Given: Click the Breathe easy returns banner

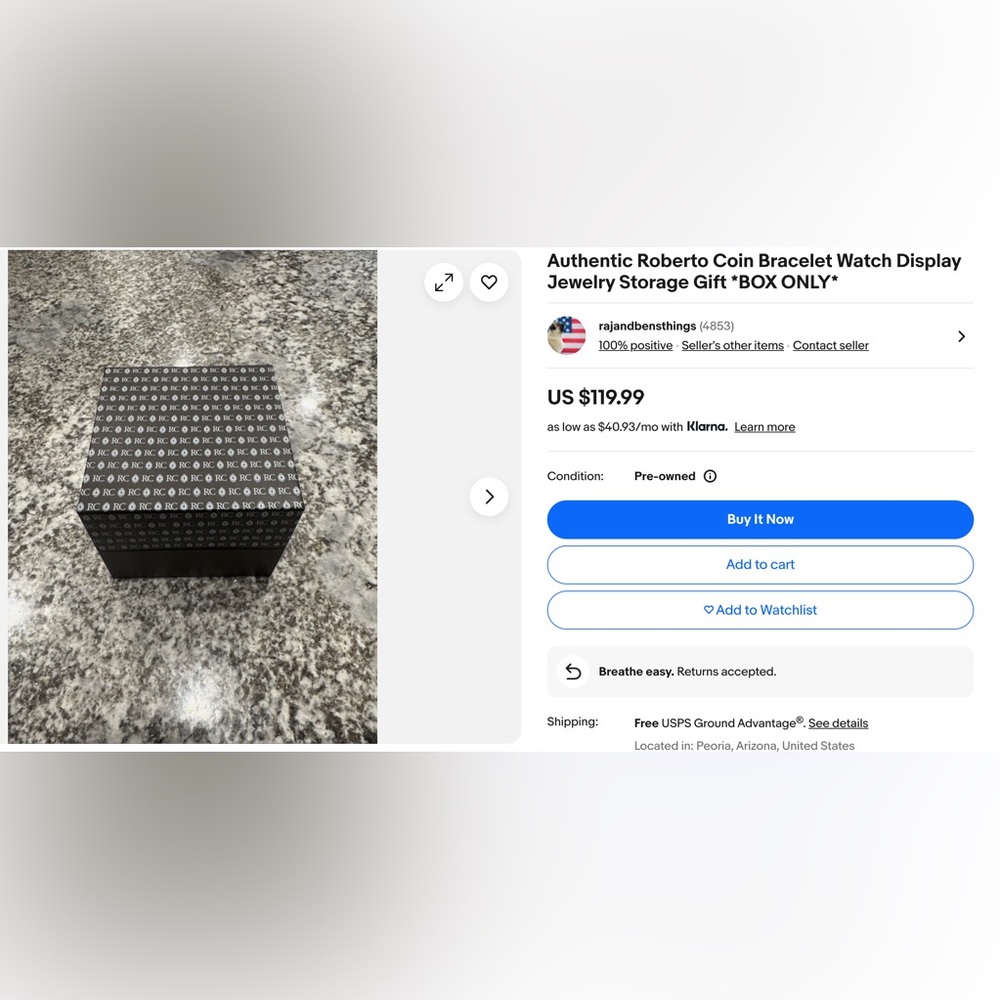Looking at the screenshot, I should (760, 672).
